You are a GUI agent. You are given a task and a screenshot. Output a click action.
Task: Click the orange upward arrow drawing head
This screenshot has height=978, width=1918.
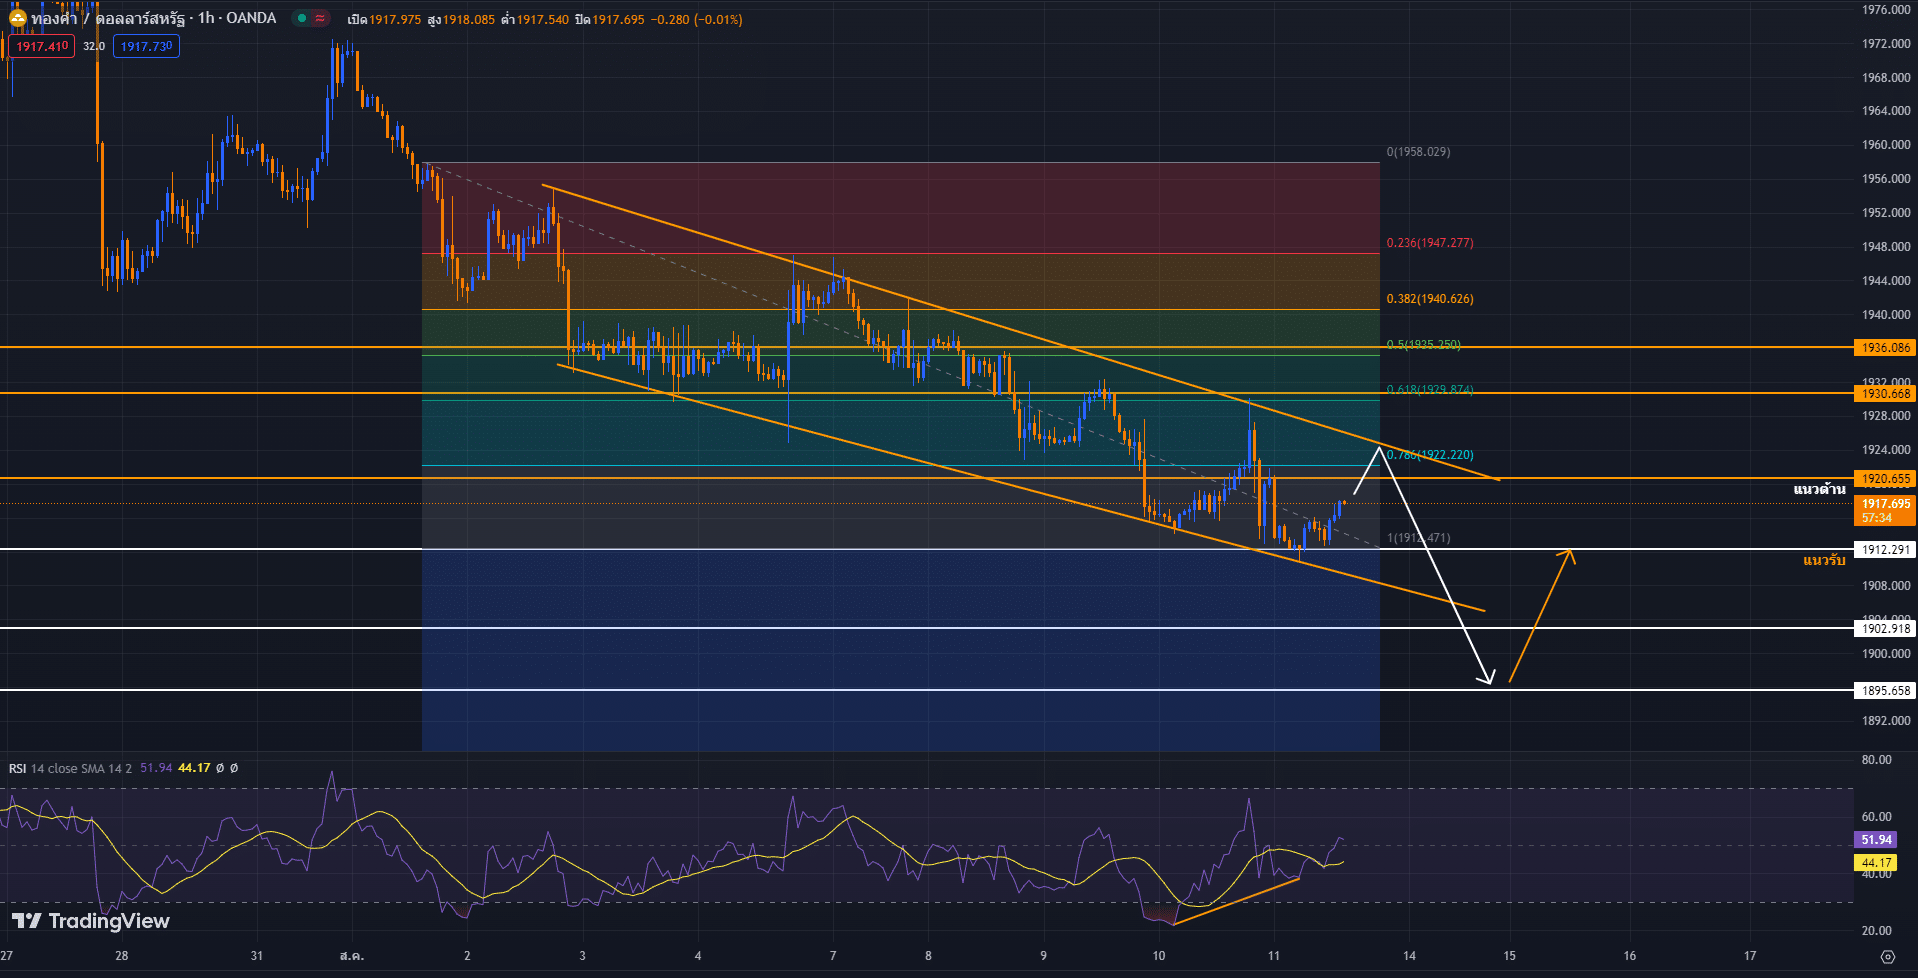1568,556
